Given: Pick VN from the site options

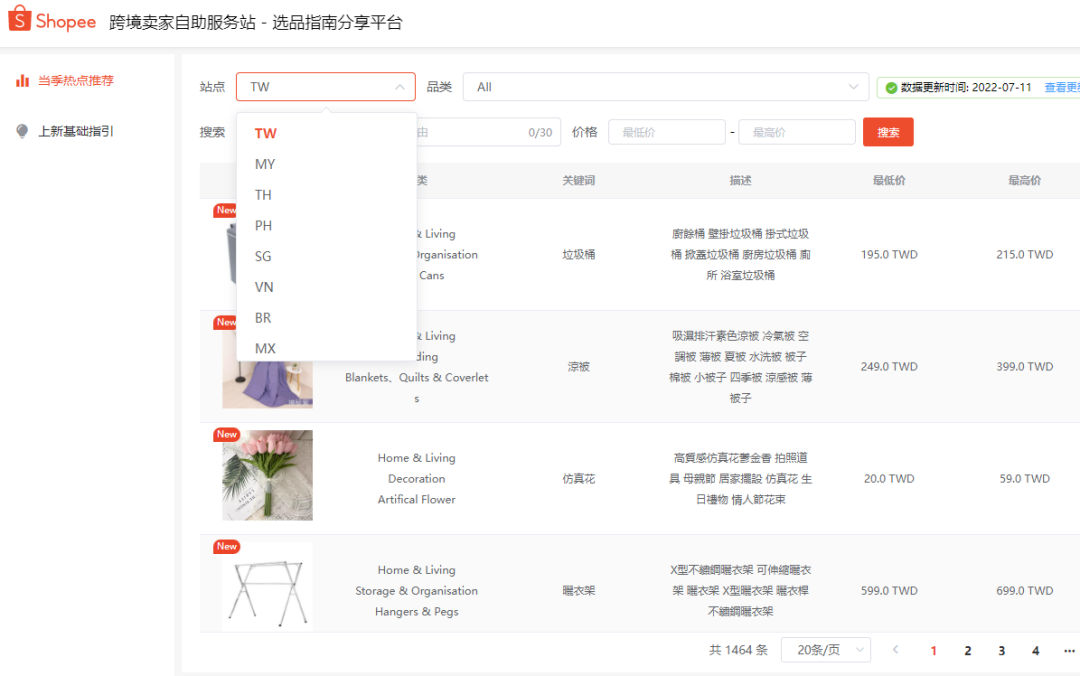Looking at the screenshot, I should 264,287.
